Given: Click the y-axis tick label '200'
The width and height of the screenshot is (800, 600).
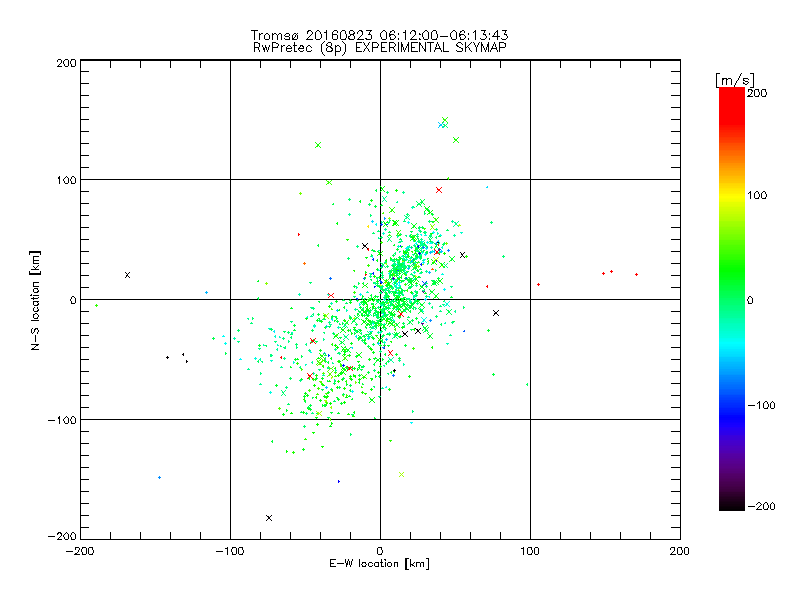Looking at the screenshot, I should pos(66,63).
